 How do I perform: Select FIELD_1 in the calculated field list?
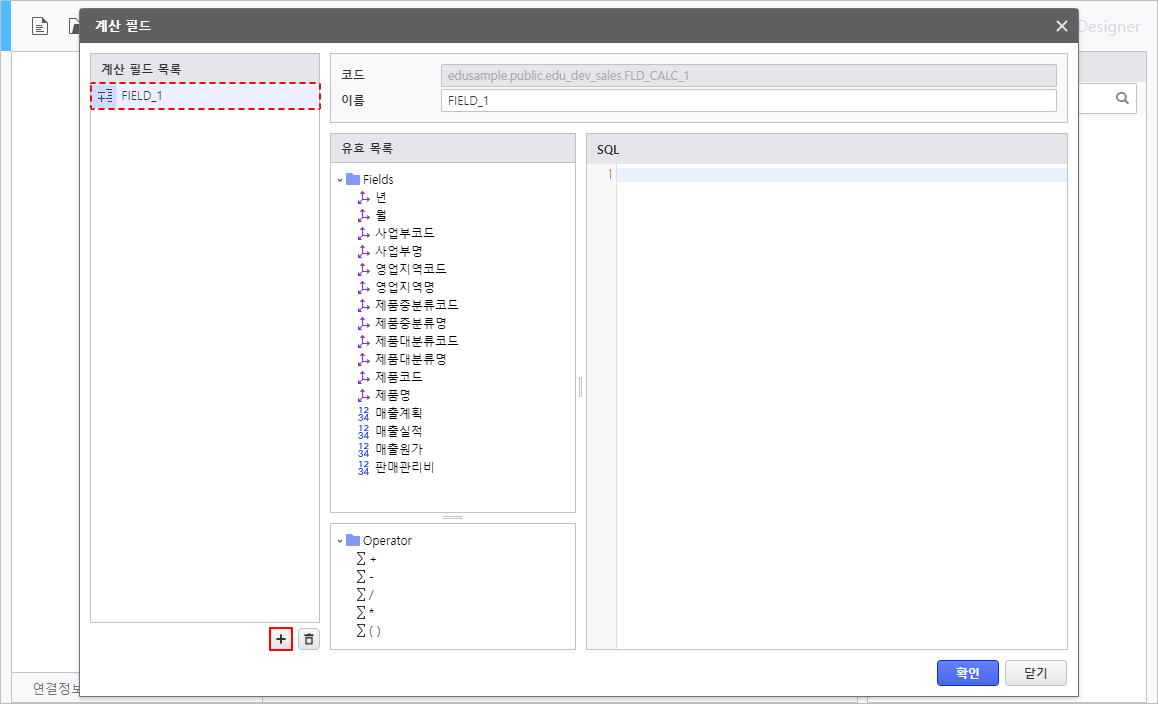pyautogui.click(x=205, y=96)
